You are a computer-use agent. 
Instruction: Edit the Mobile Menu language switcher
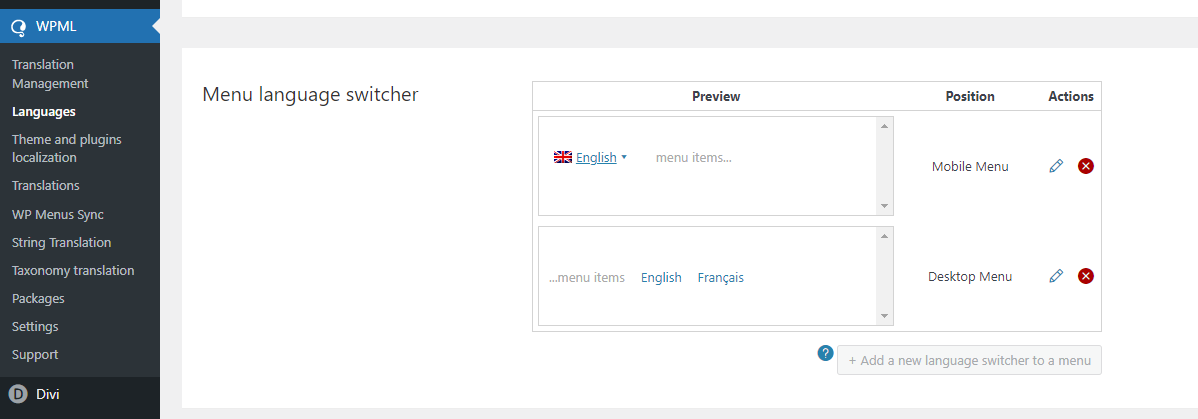point(1057,166)
